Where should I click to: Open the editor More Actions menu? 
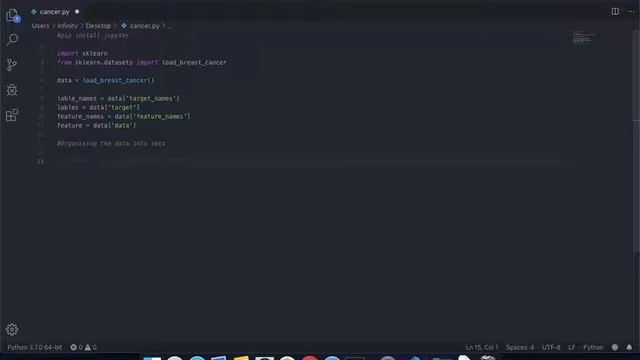[631, 11]
